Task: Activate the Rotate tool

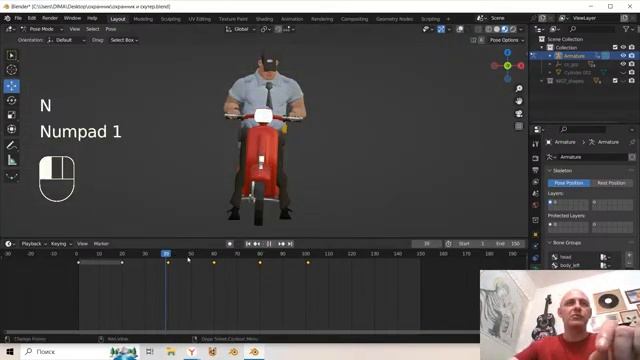Action: (11, 100)
